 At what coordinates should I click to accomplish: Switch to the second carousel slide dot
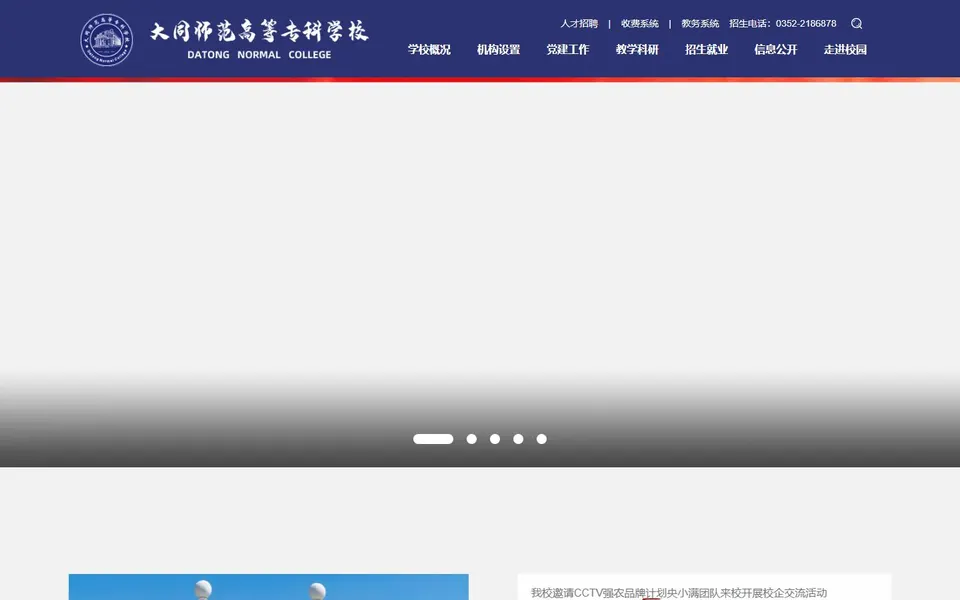(471, 439)
